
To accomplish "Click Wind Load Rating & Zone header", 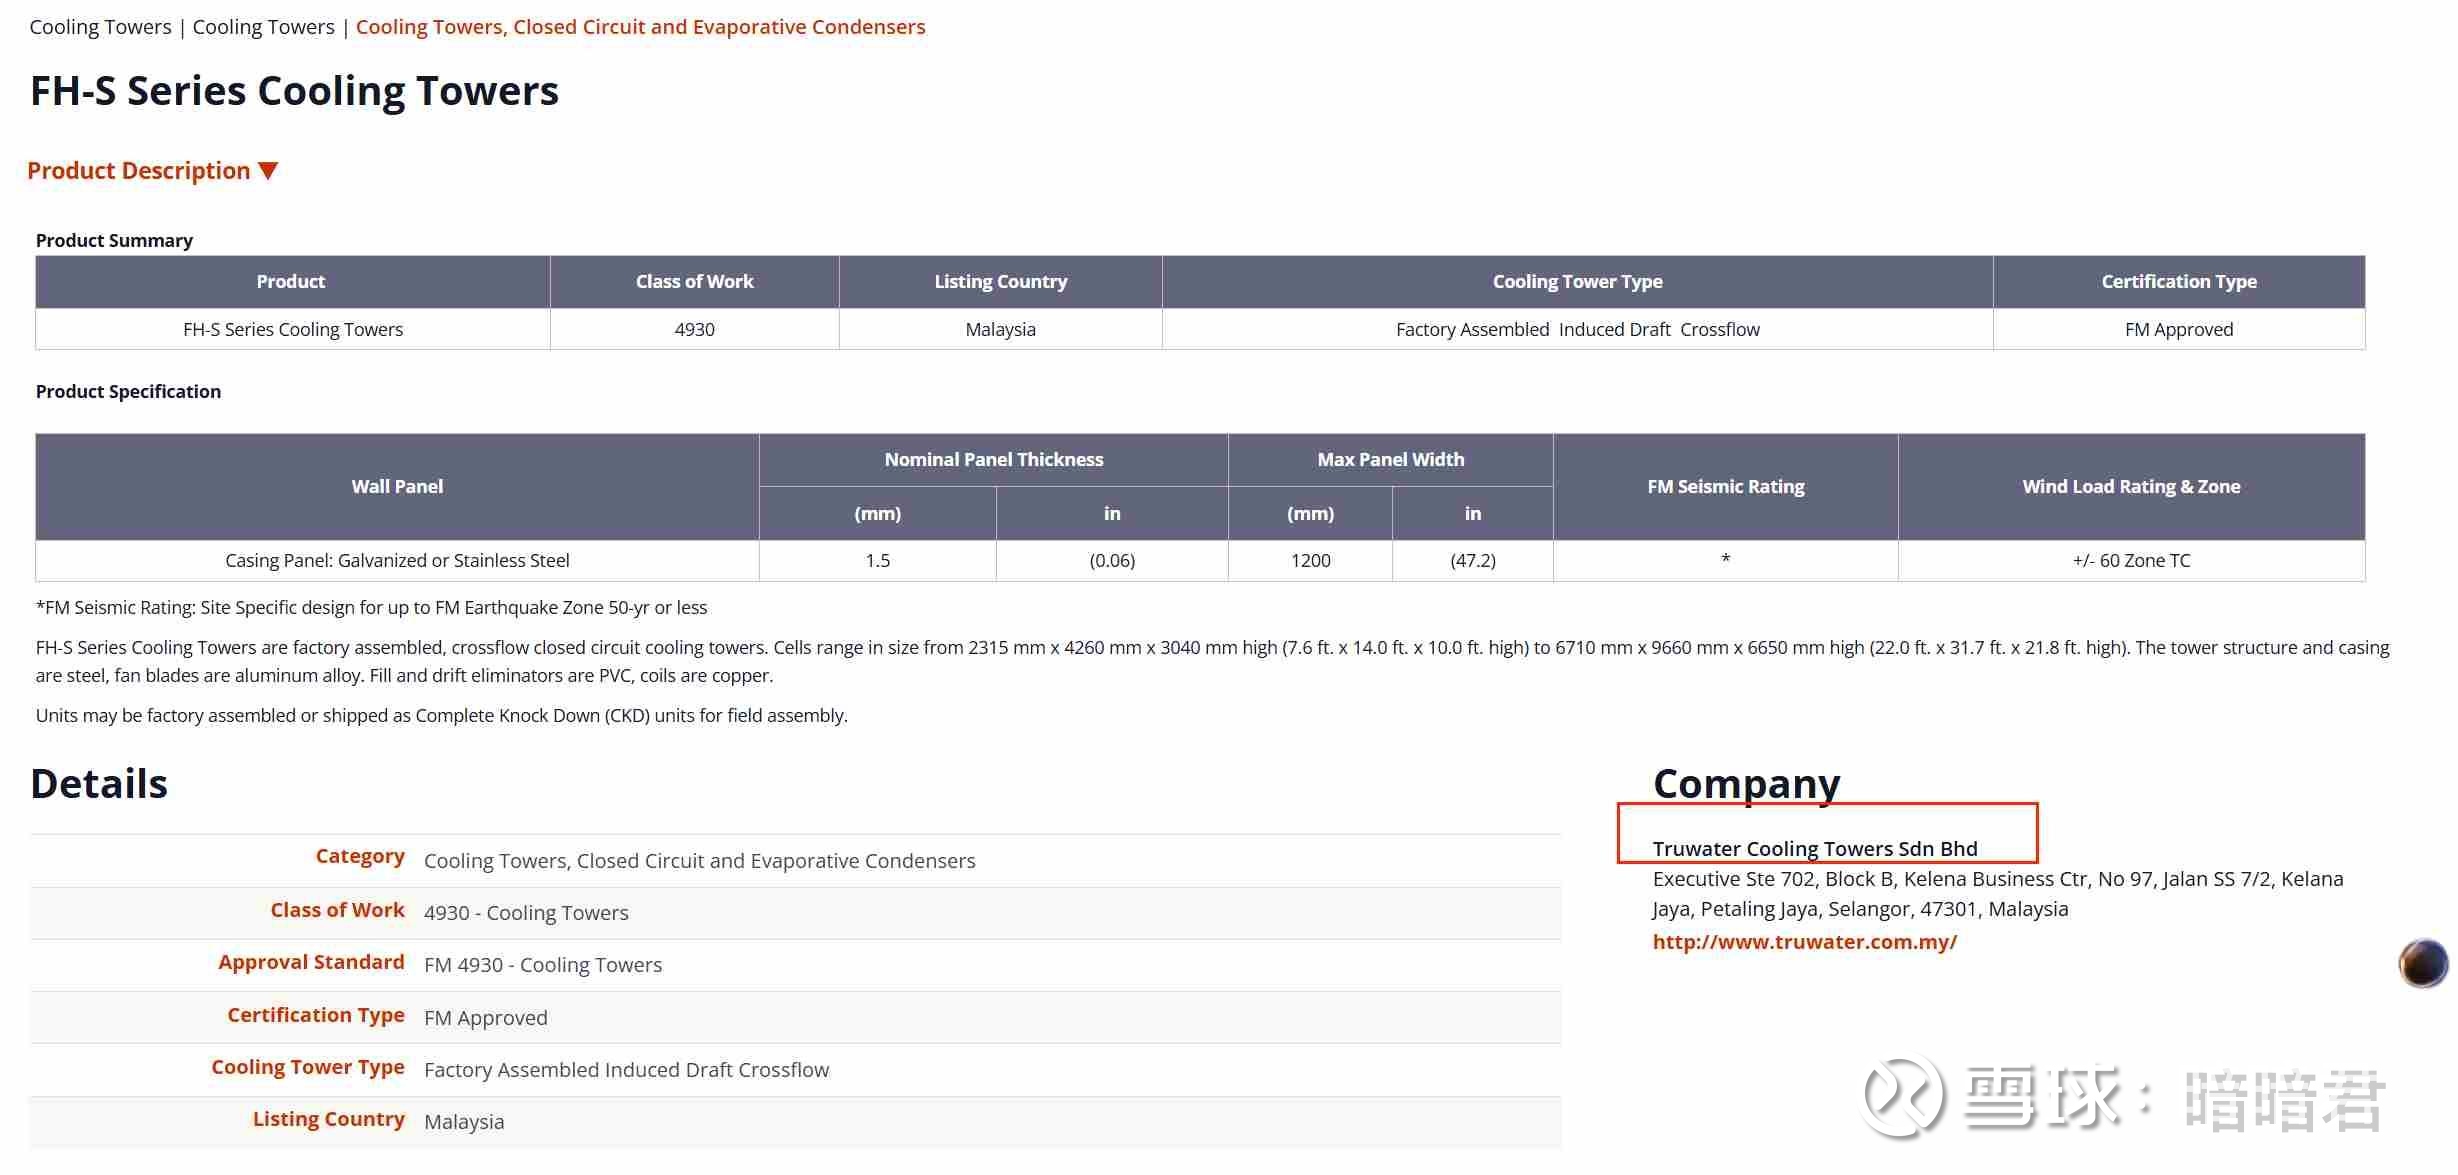I will 2131,486.
